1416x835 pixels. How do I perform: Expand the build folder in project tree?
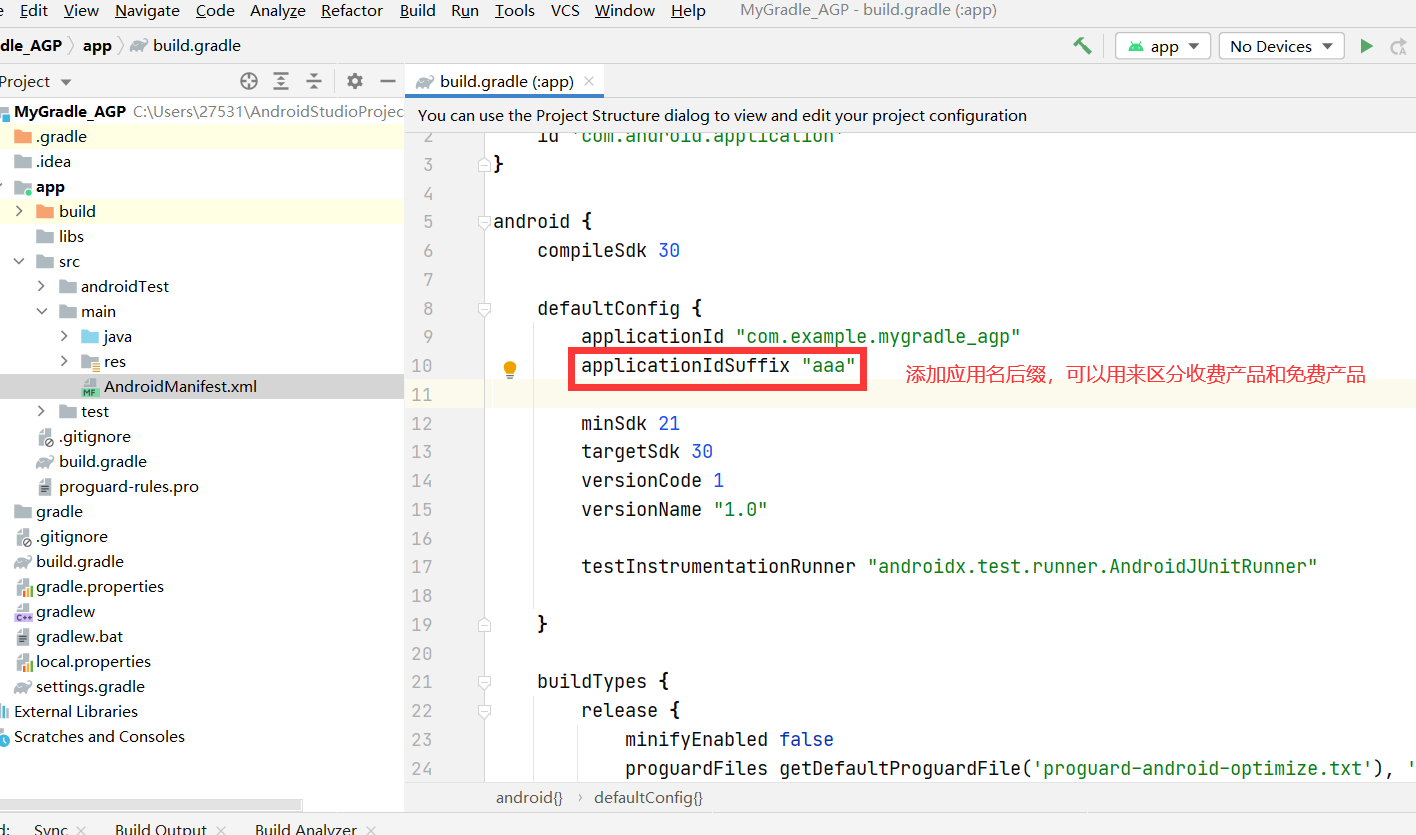click(x=19, y=211)
